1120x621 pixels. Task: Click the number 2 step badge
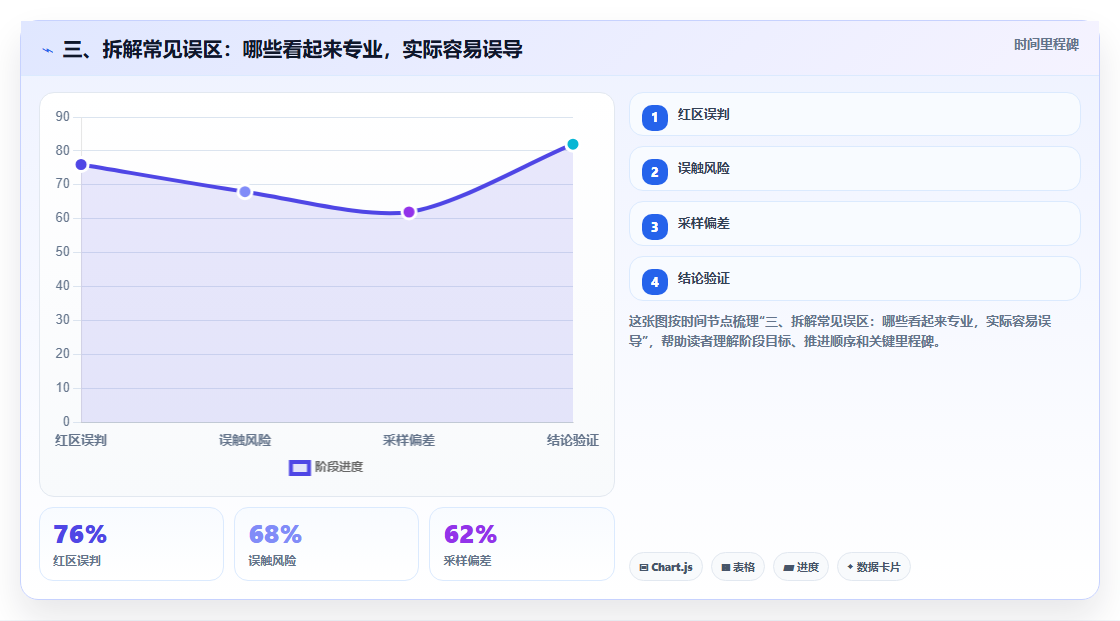click(654, 172)
